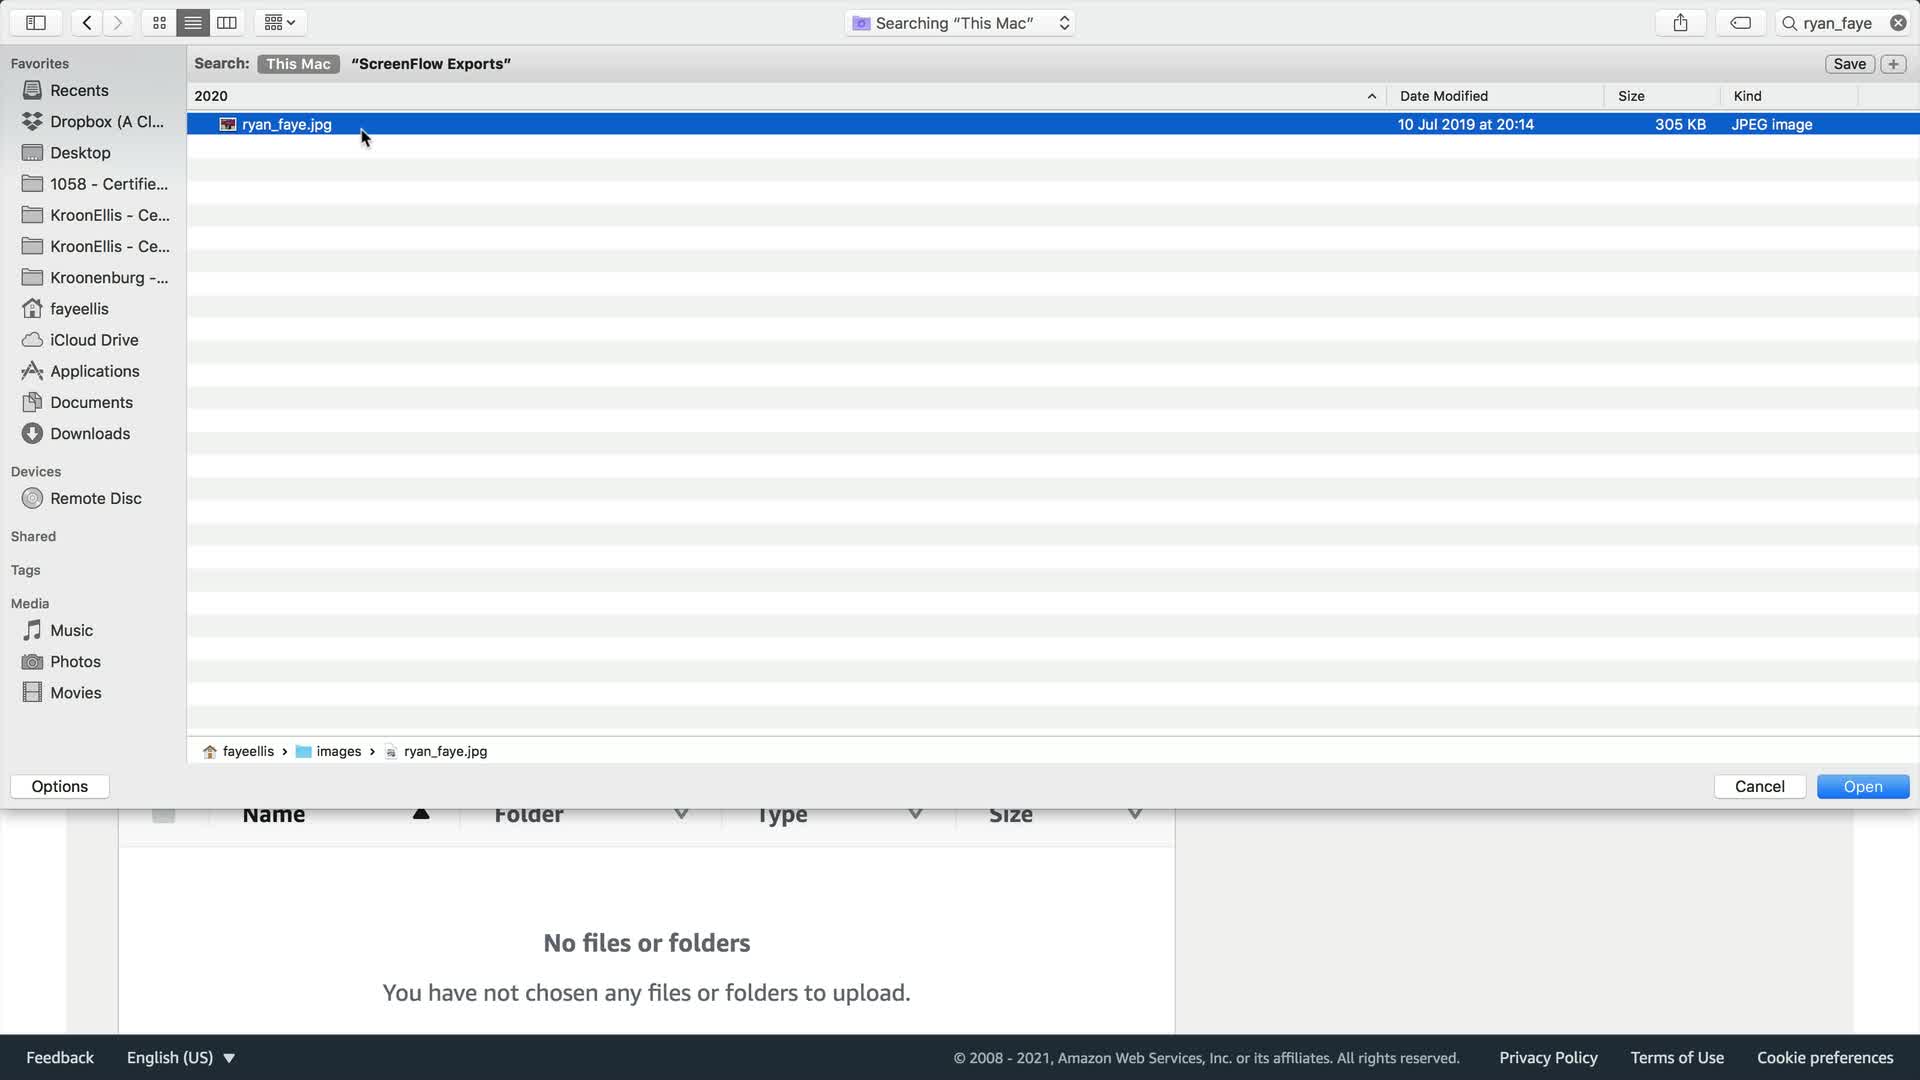1920x1080 pixels.
Task: Tick the select-all checkbox beside Name
Action: pos(164,815)
